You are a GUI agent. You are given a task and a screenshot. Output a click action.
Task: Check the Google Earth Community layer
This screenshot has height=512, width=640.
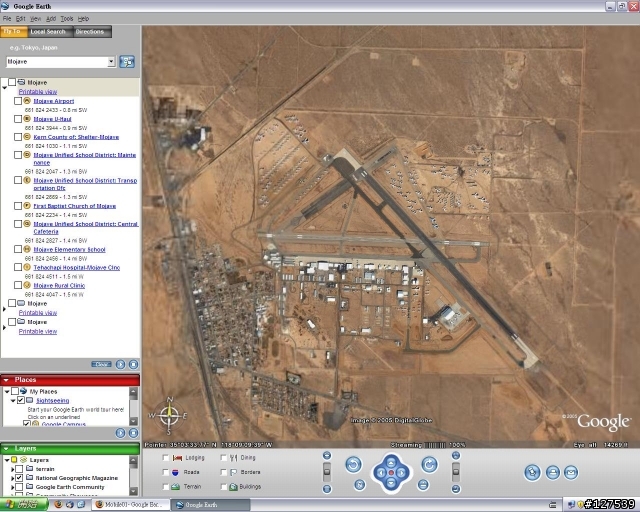tap(19, 487)
